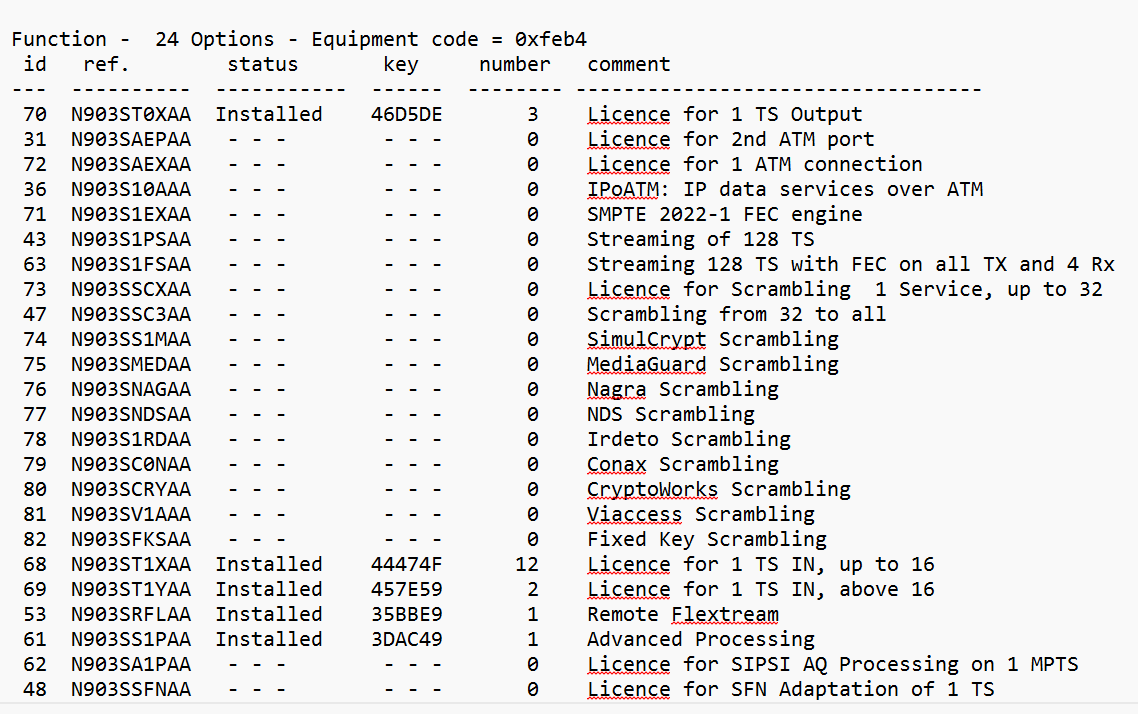
Task: Click the 'comment' column header
Action: point(629,65)
